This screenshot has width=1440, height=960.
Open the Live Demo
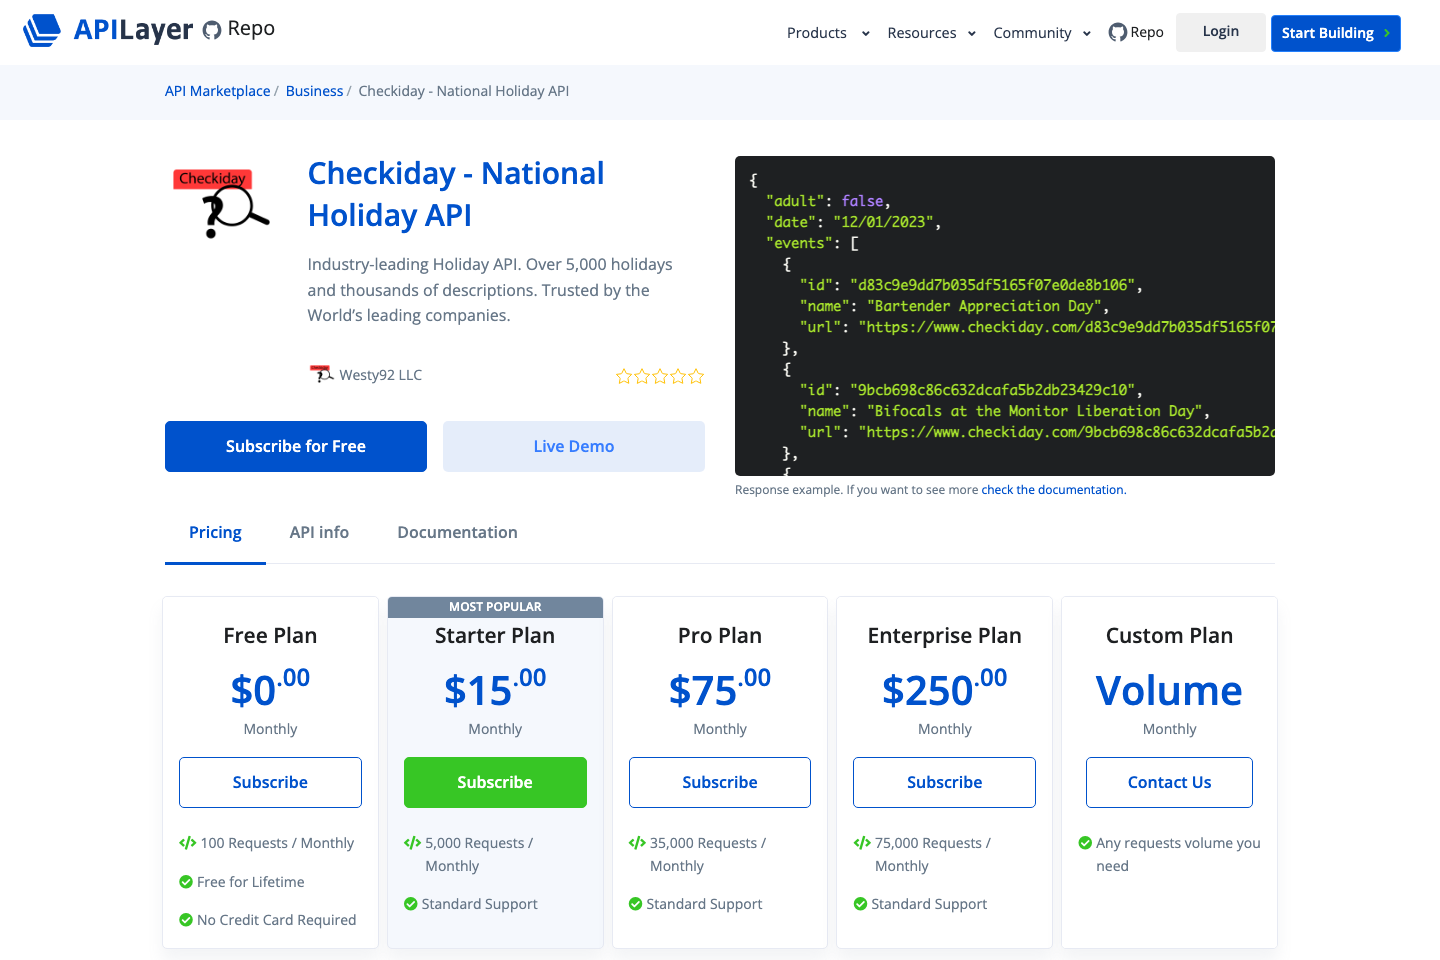573,446
